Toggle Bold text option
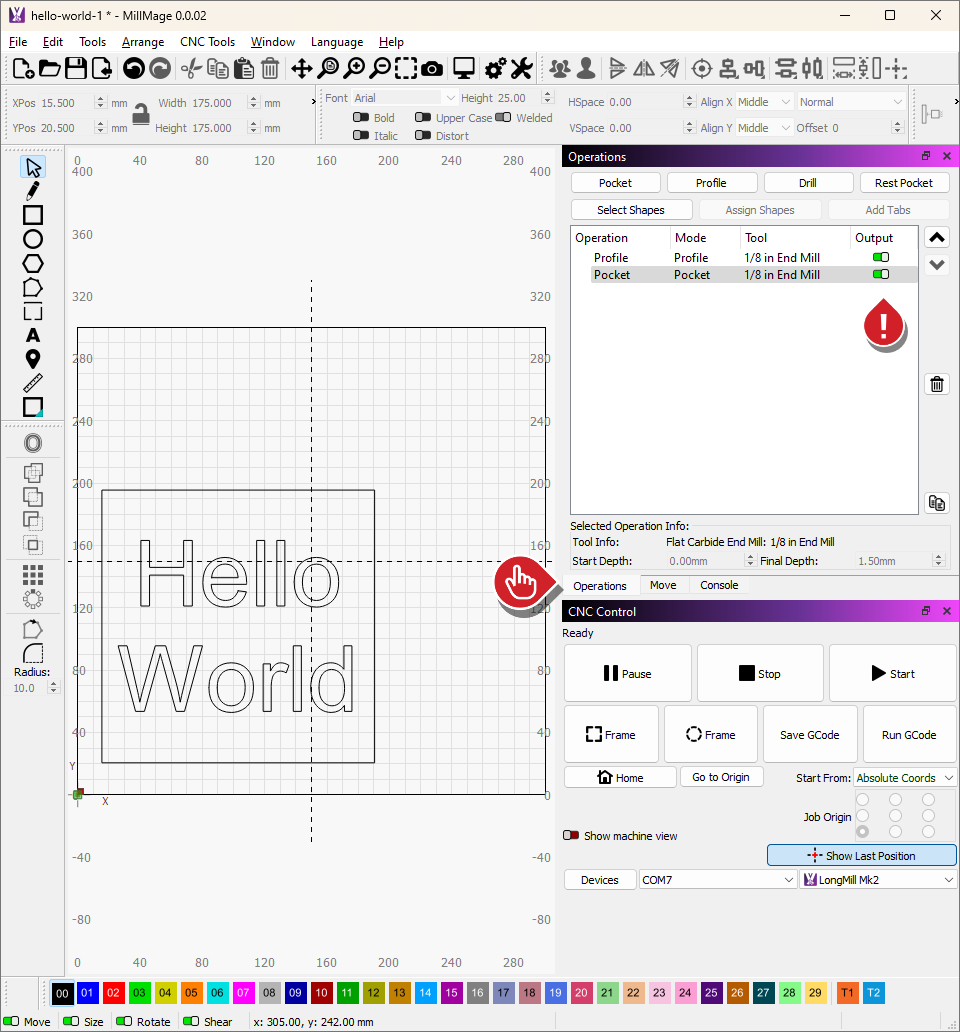The height and width of the screenshot is (1032, 960). click(361, 118)
